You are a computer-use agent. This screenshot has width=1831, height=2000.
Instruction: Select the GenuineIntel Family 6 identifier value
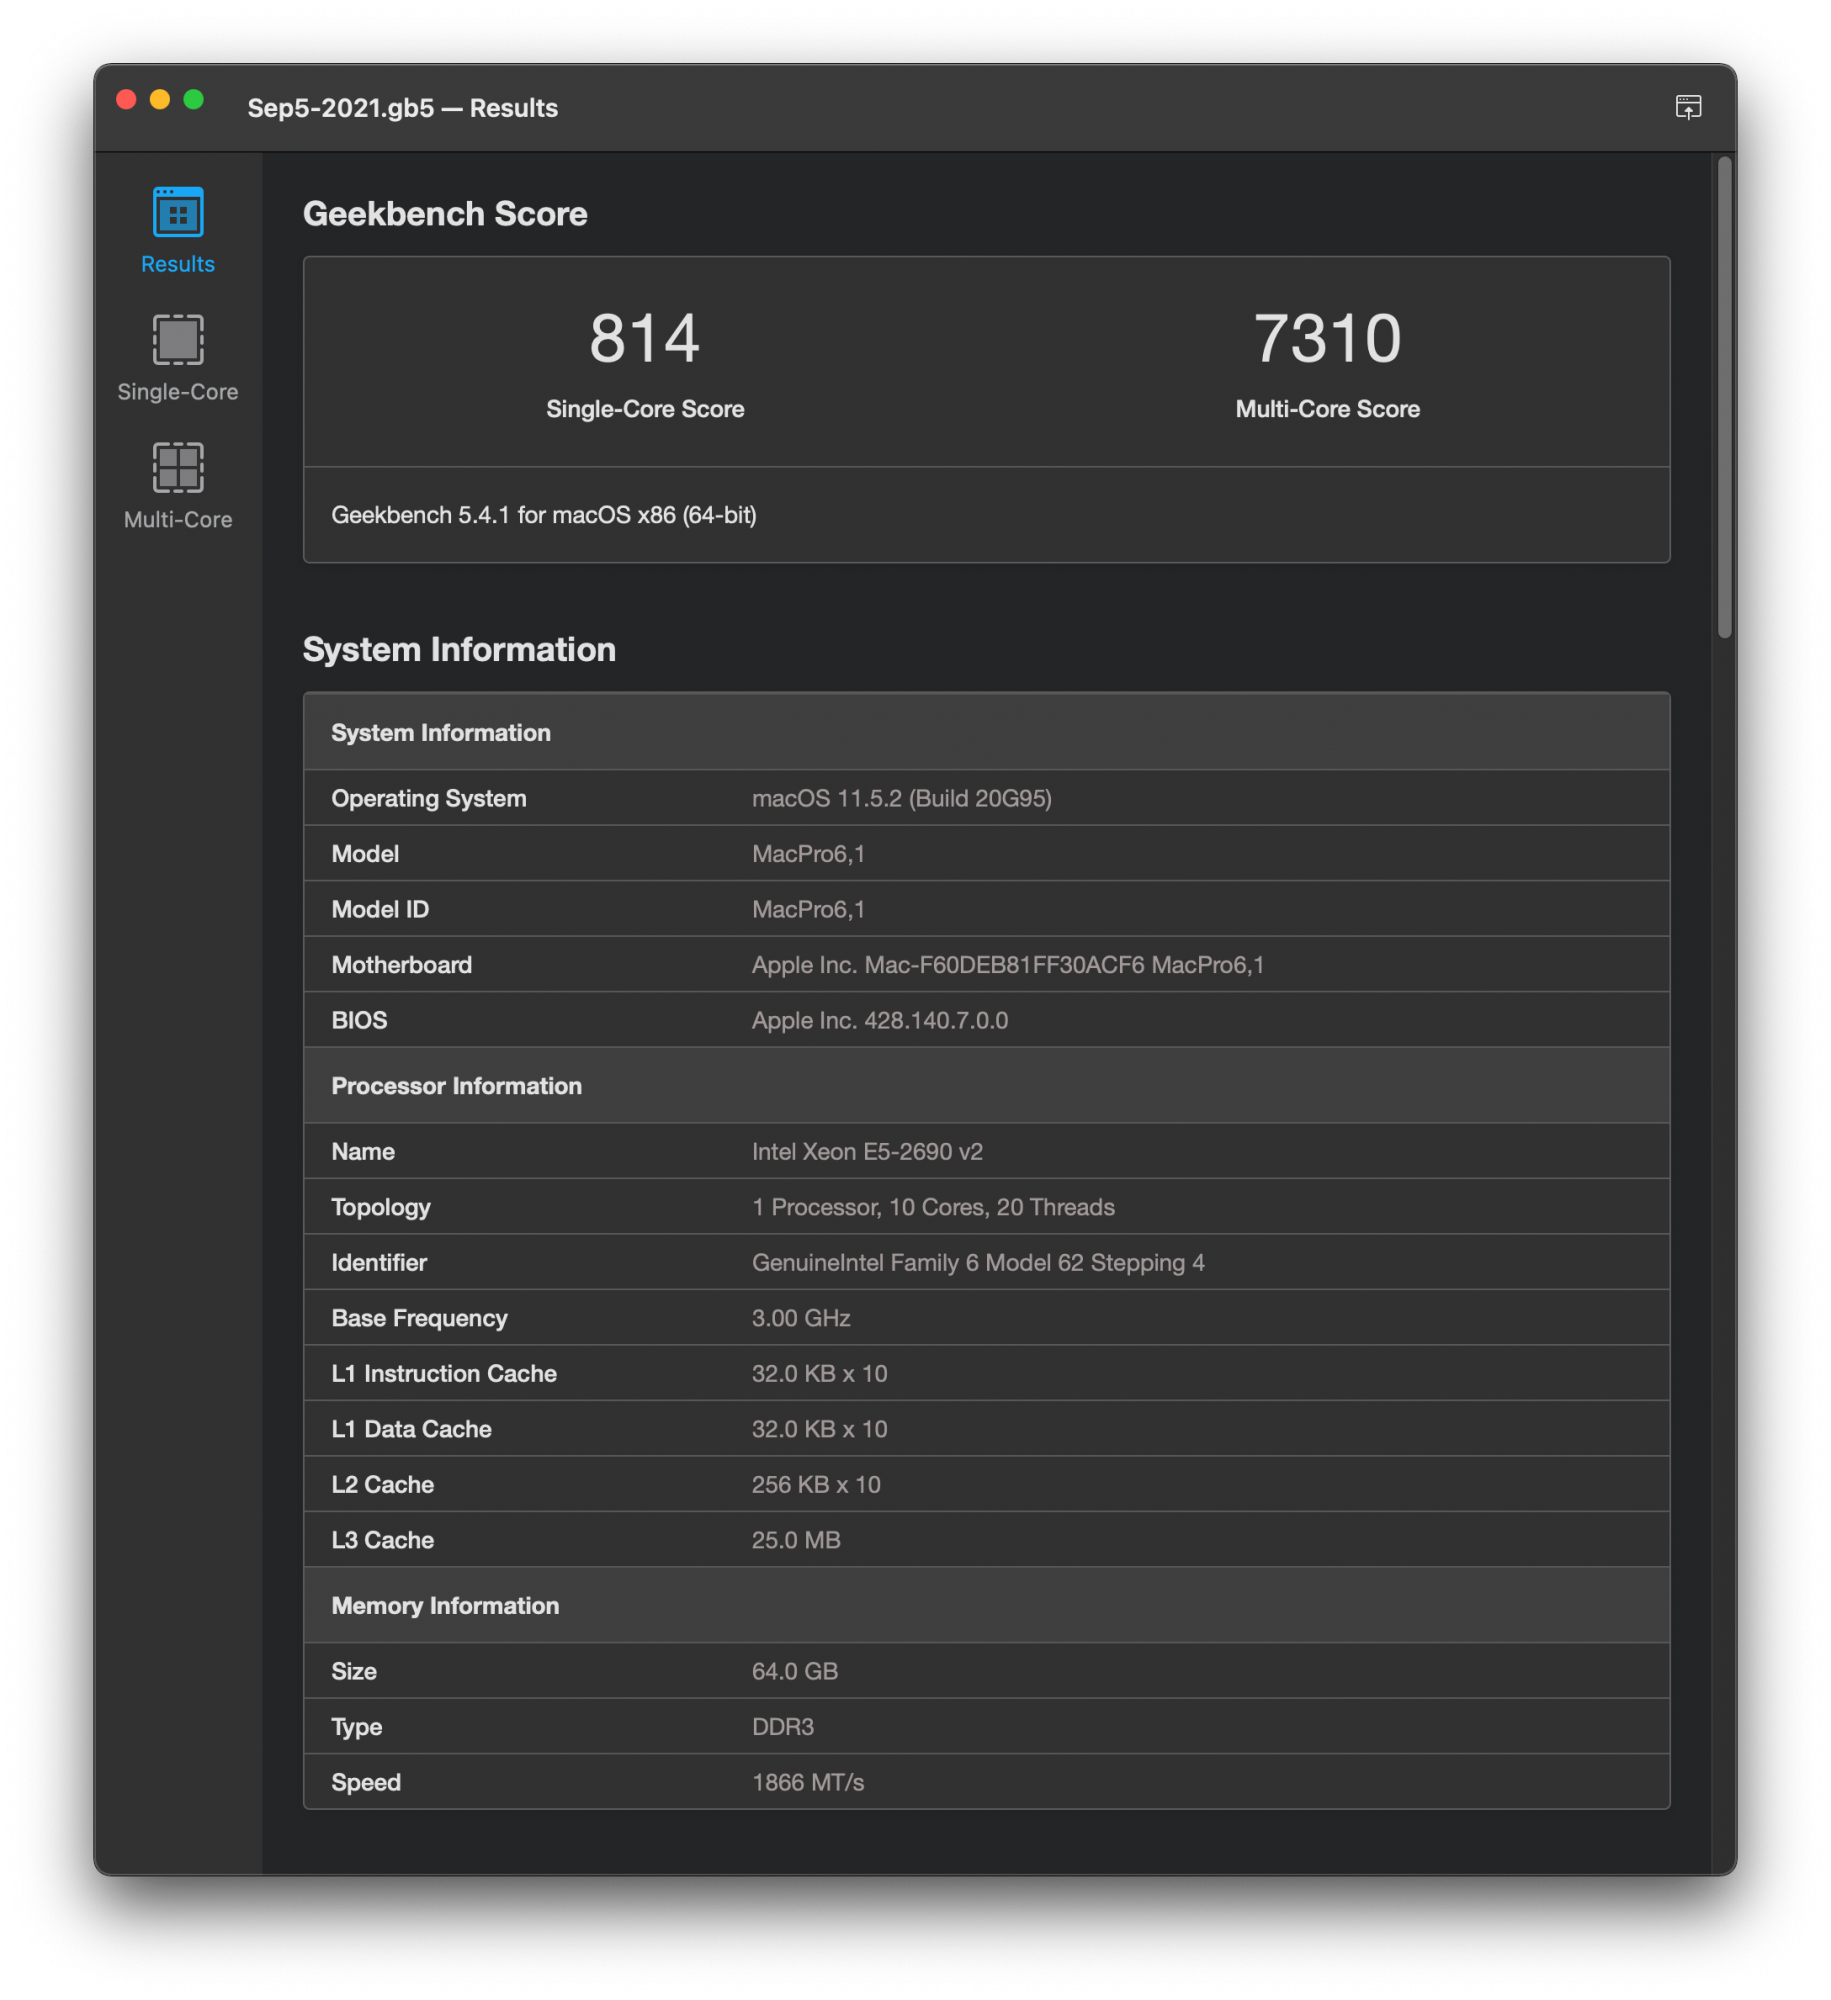pyautogui.click(x=979, y=1263)
